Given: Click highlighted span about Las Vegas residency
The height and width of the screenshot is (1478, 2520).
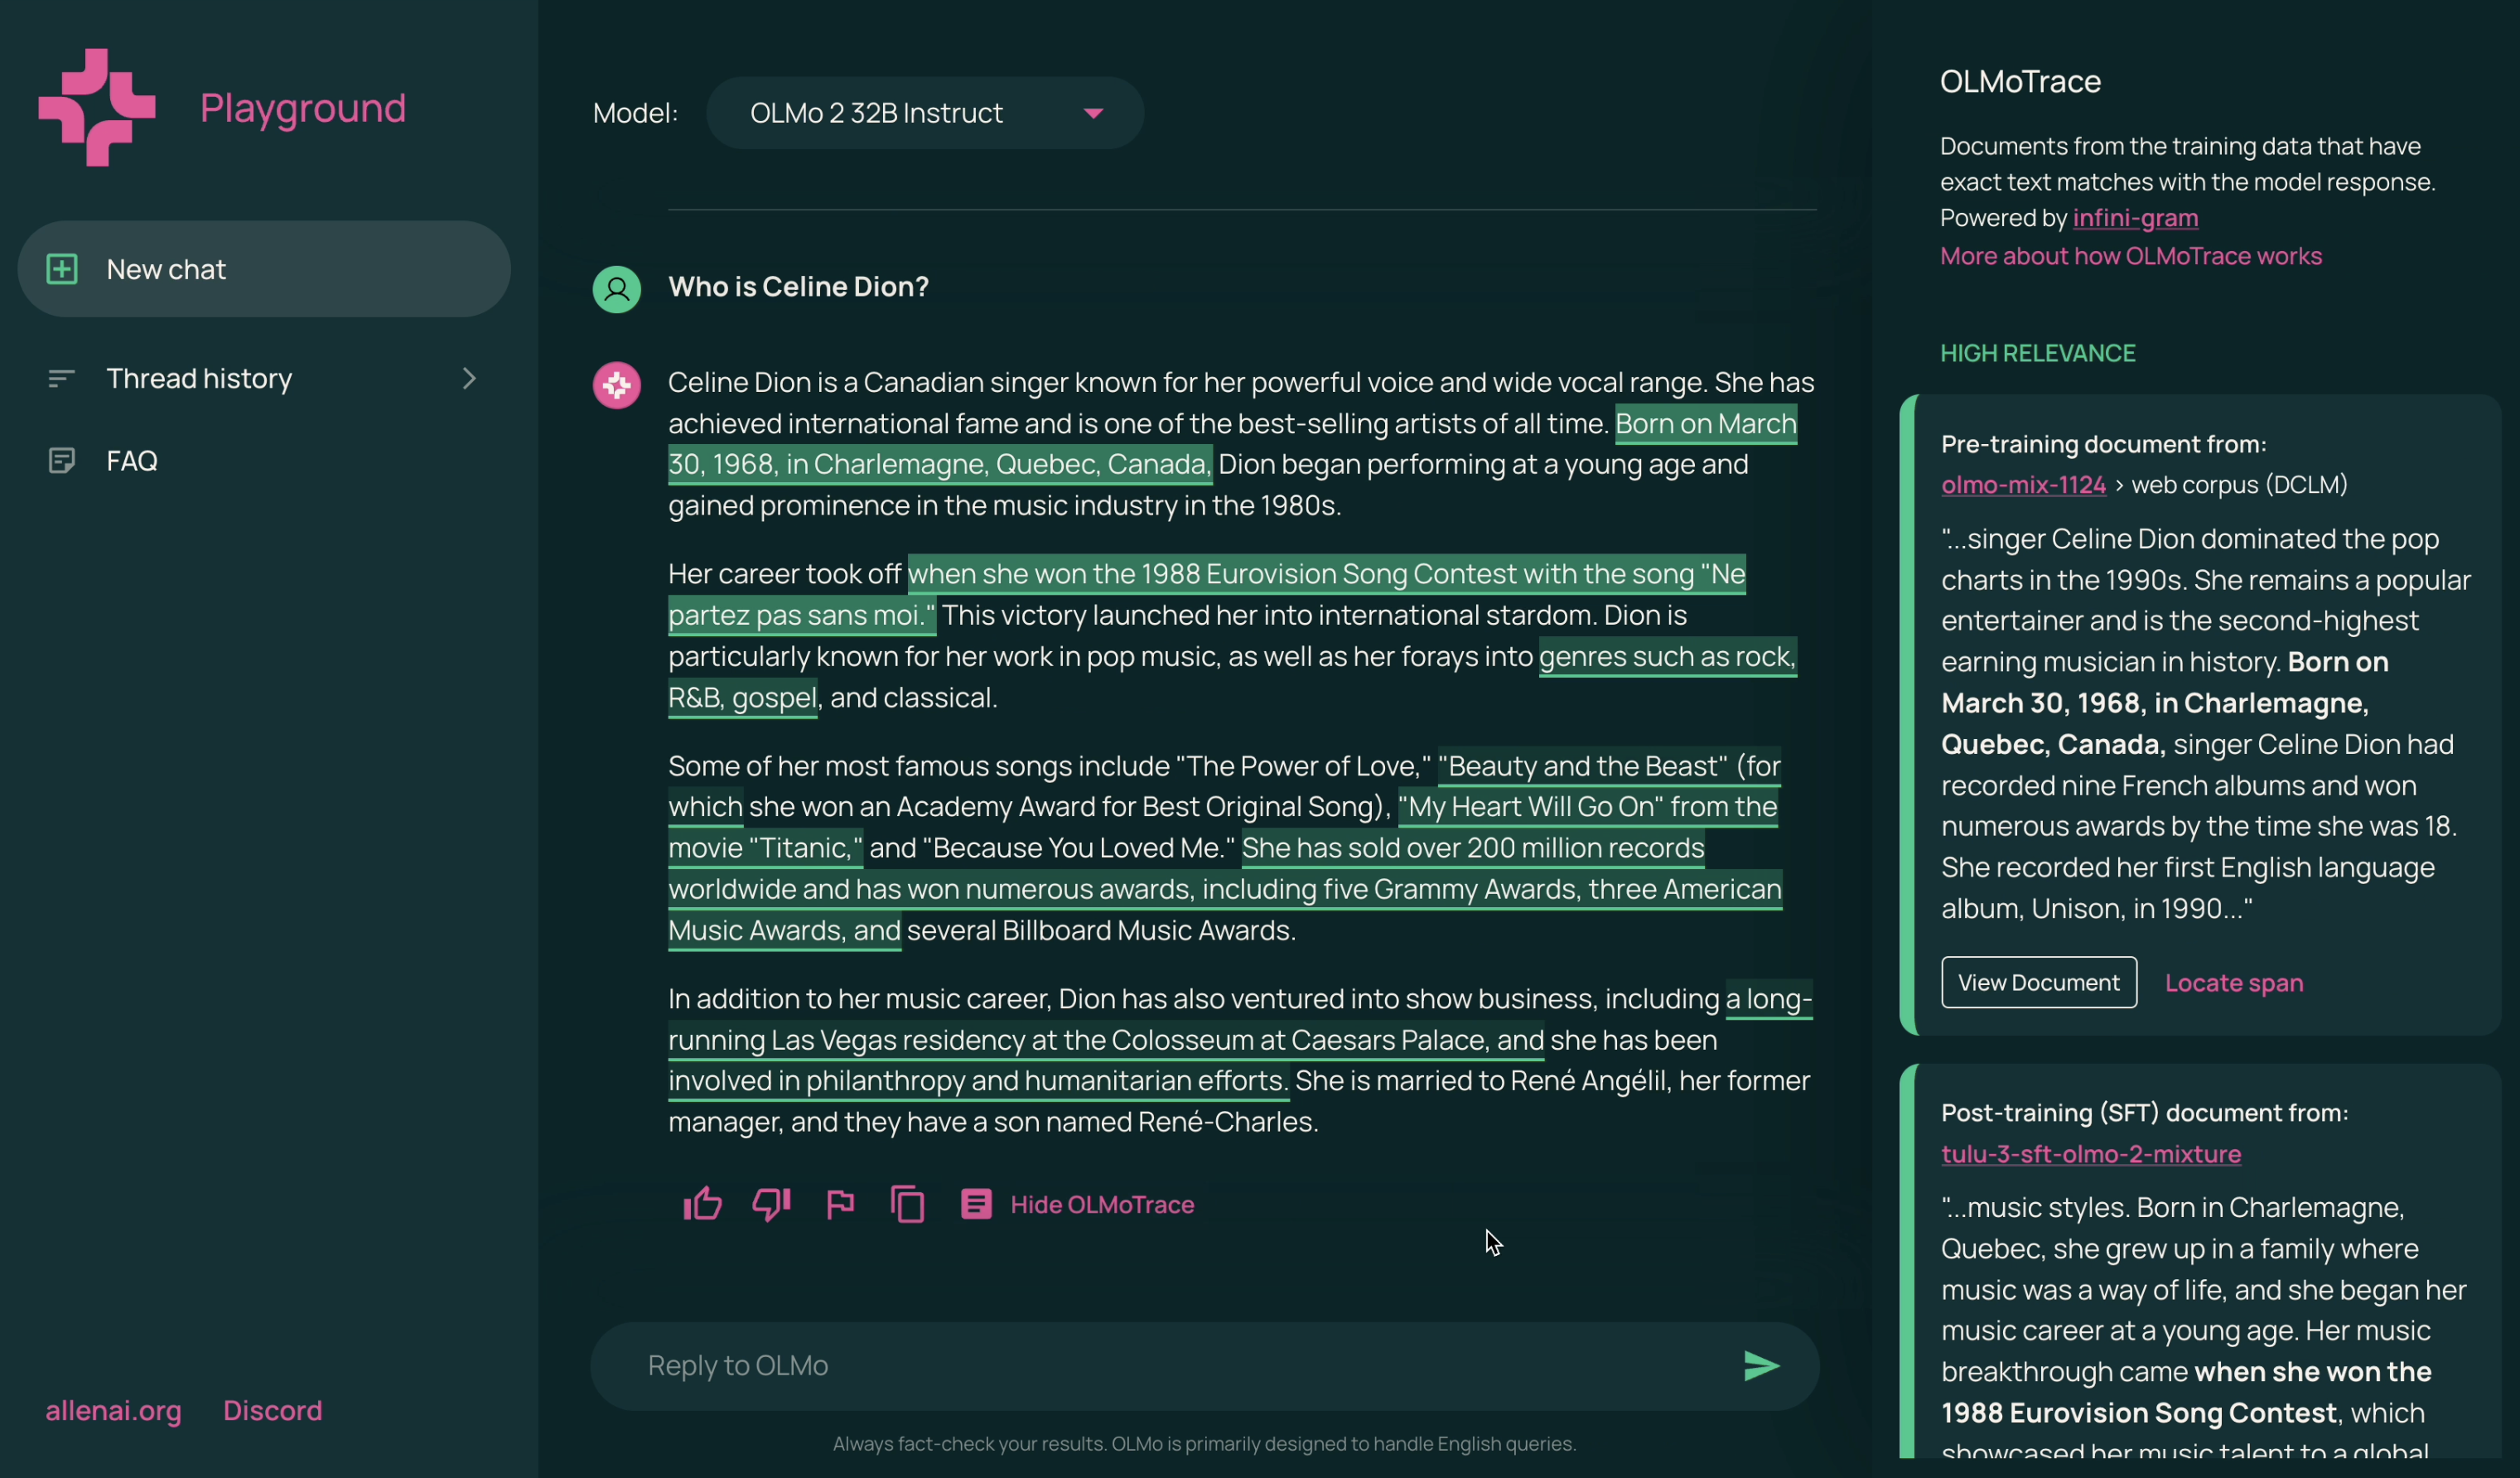Looking at the screenshot, I should (1106, 1040).
